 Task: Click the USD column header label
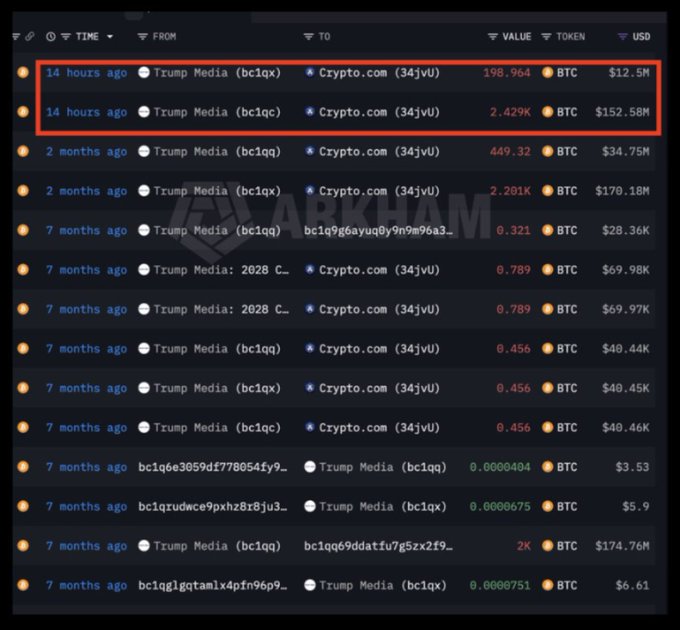pos(641,37)
